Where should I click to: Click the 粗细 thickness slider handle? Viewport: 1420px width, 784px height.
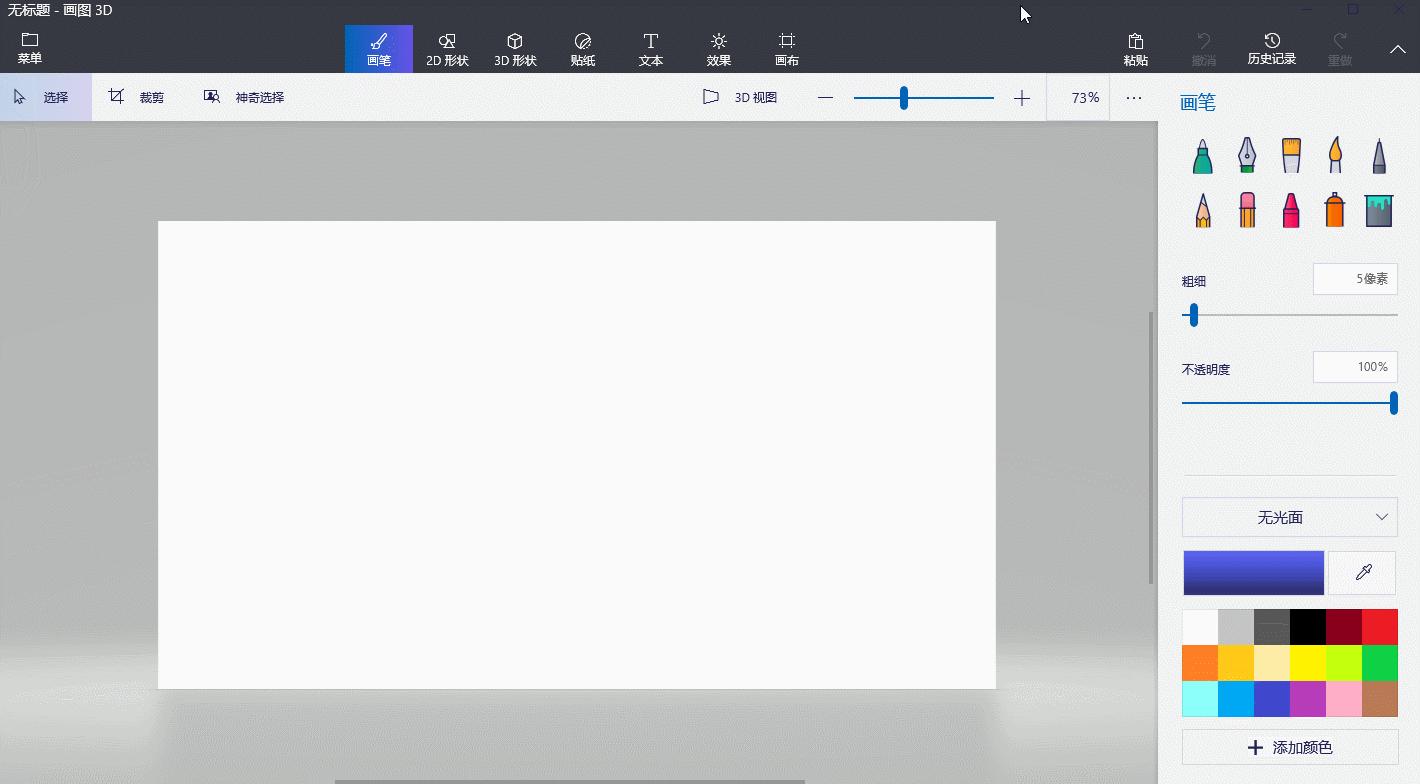pos(1193,315)
